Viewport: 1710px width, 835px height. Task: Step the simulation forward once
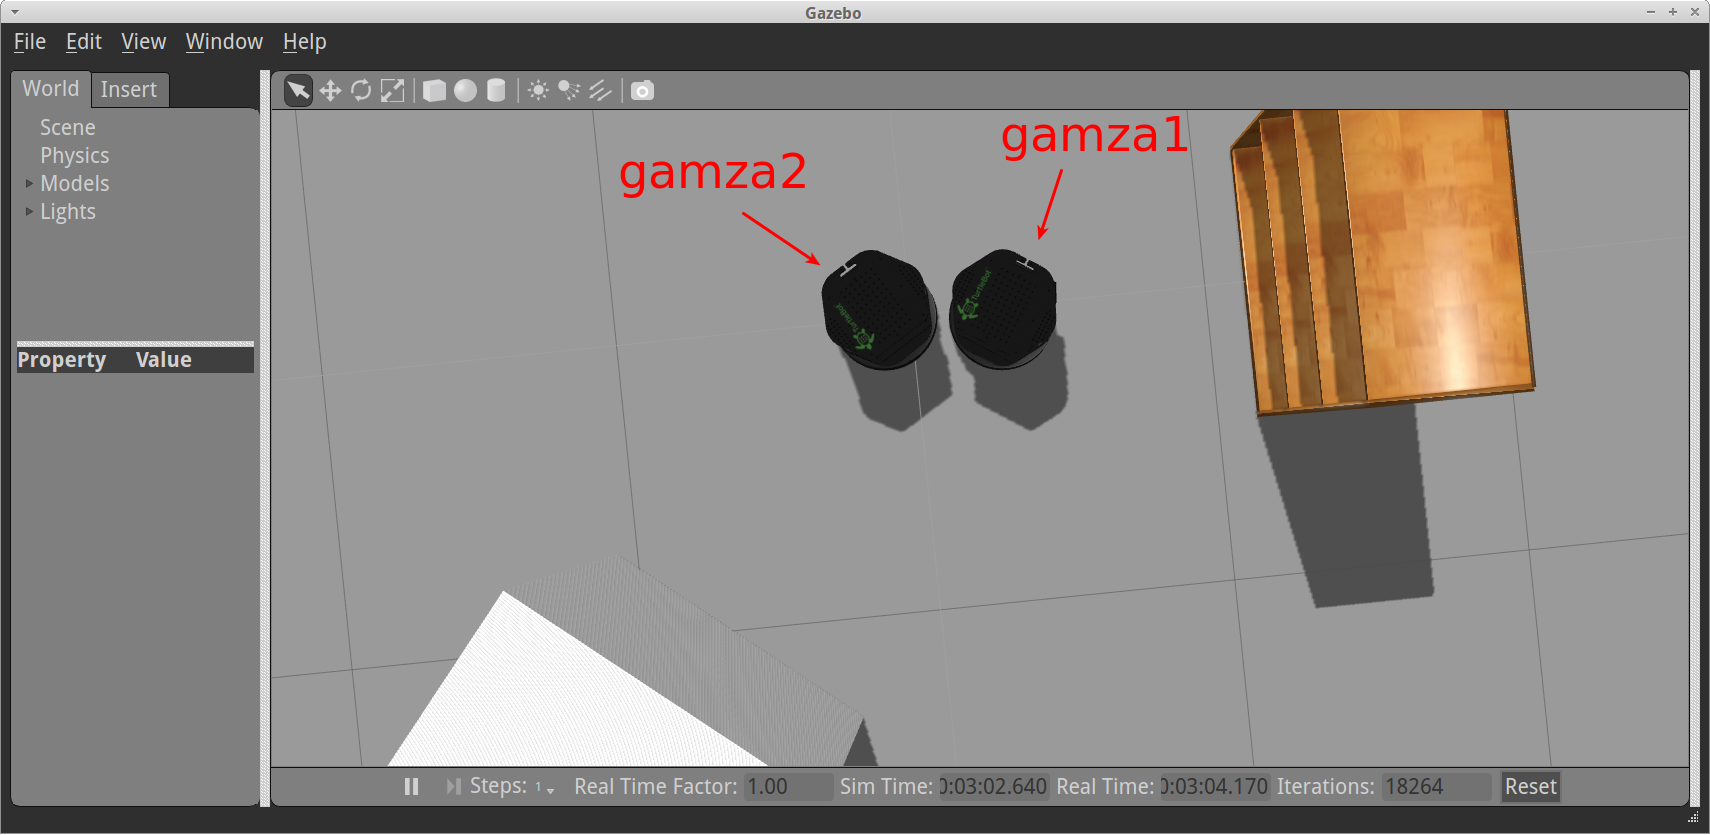453,787
